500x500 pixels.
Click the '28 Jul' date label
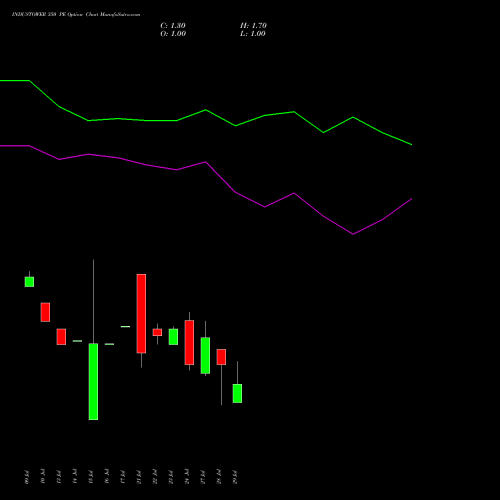219,477
